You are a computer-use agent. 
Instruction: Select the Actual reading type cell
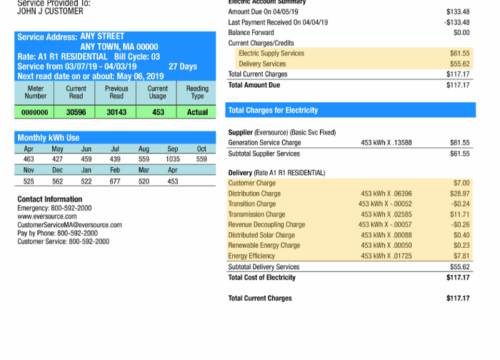[x=197, y=112]
